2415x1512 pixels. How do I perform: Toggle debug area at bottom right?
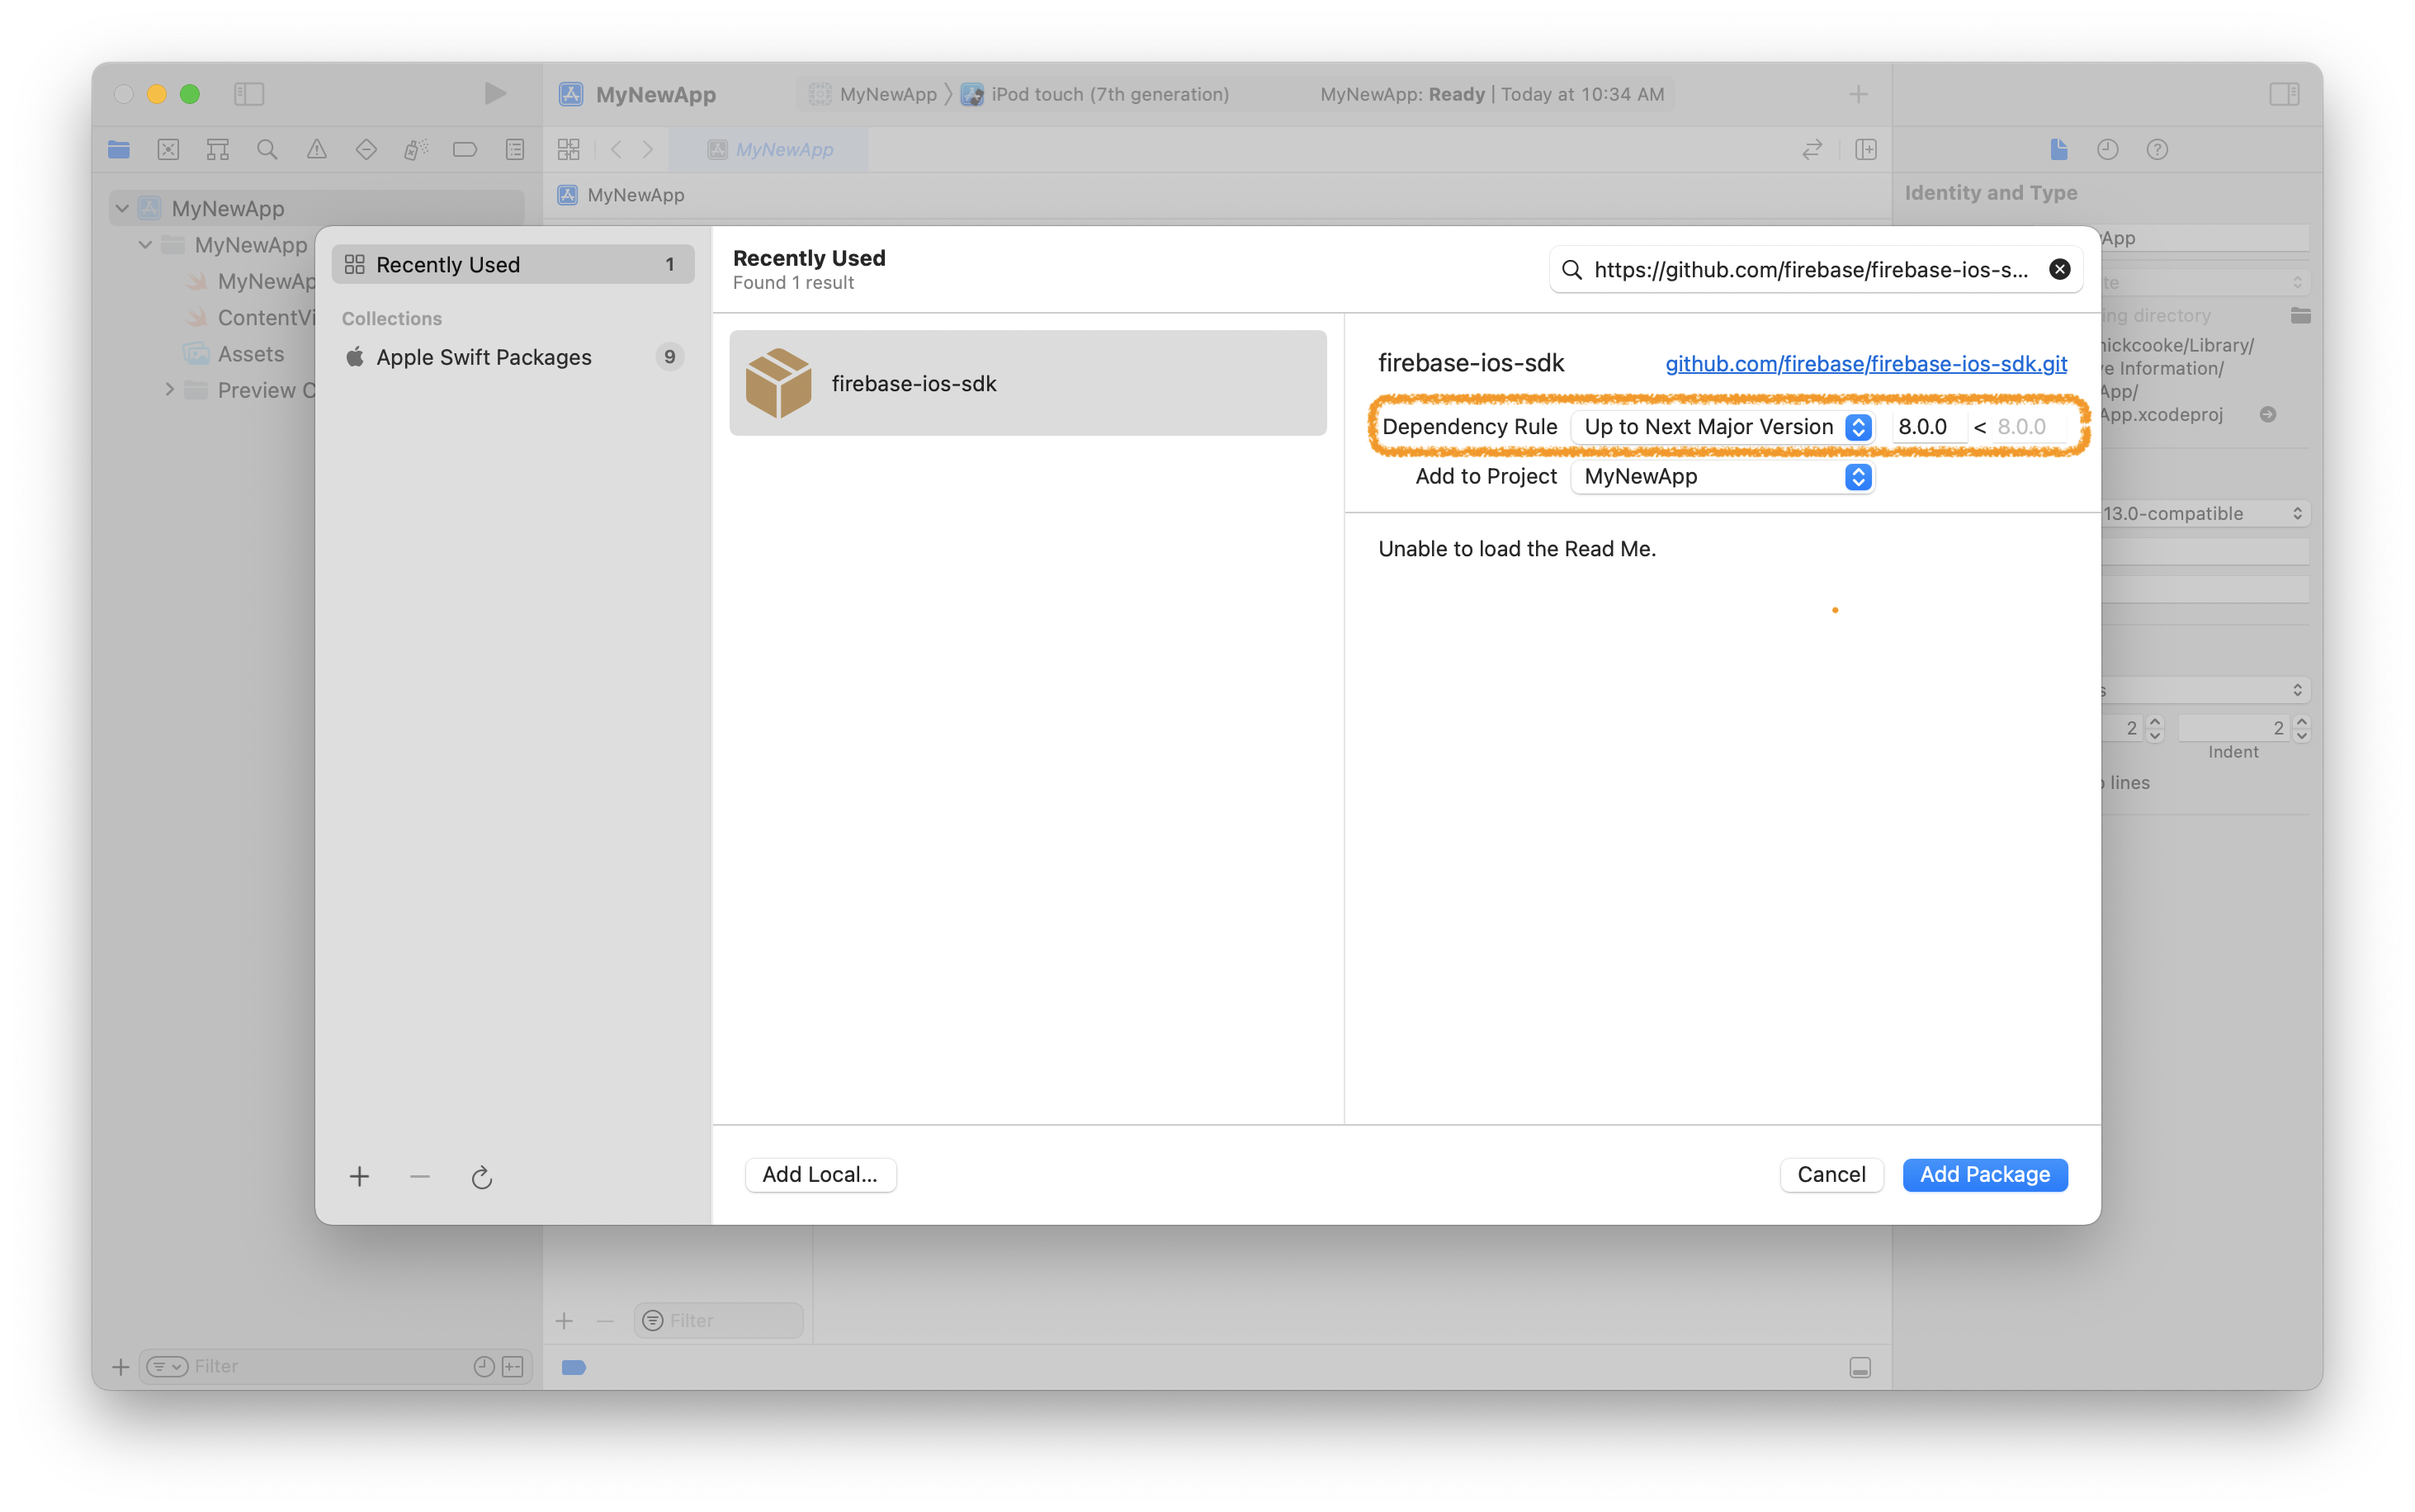tap(1860, 1367)
